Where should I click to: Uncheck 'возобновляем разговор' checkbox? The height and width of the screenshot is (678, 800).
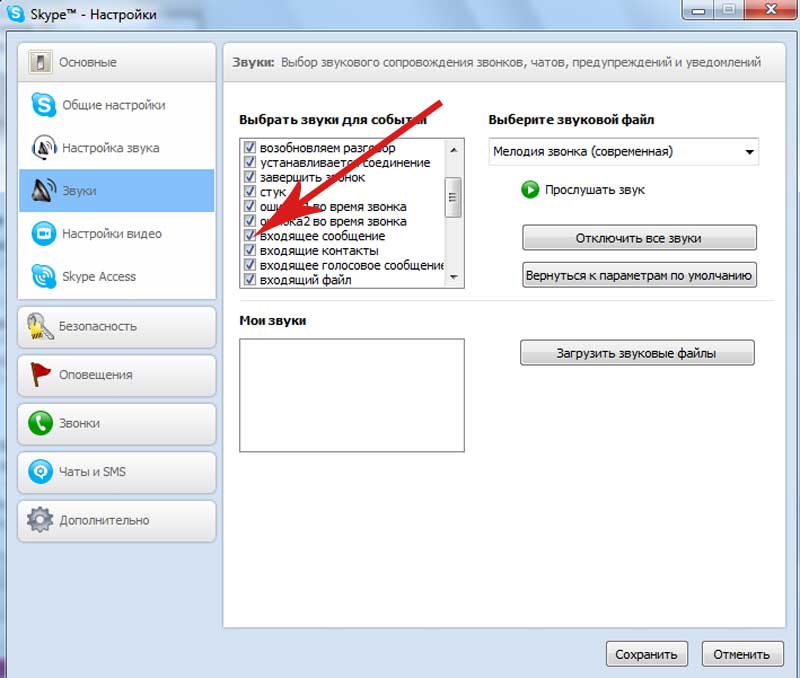(x=249, y=147)
